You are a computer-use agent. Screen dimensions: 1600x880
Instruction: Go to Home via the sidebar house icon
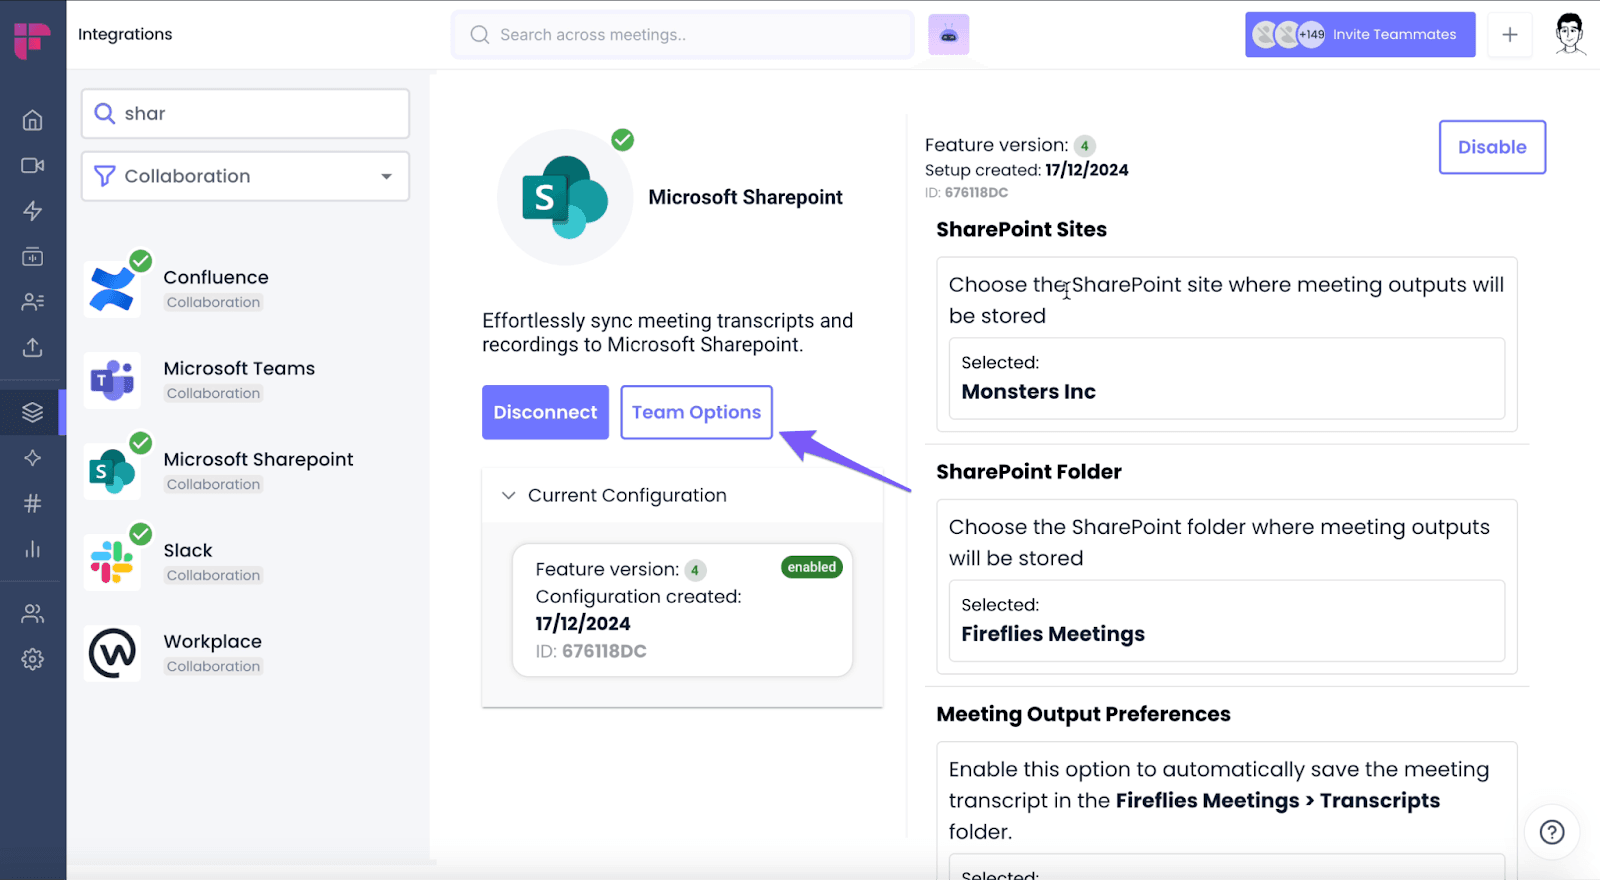(x=33, y=120)
